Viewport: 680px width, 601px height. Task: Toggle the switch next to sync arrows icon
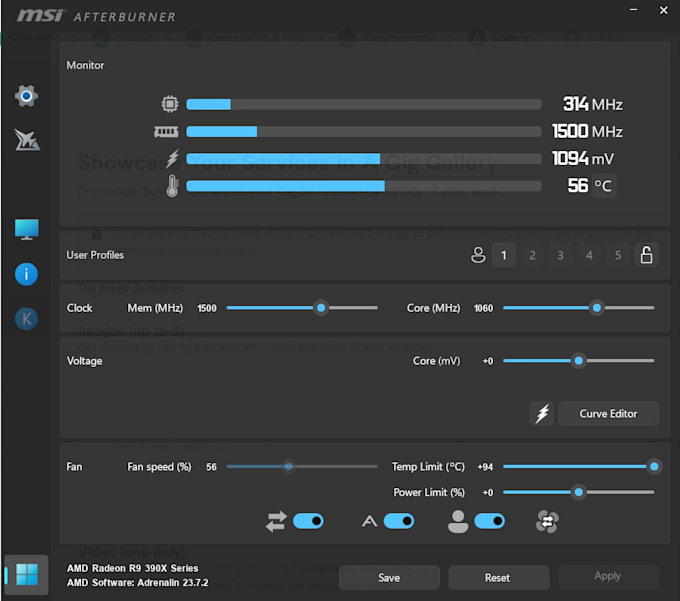(x=308, y=521)
